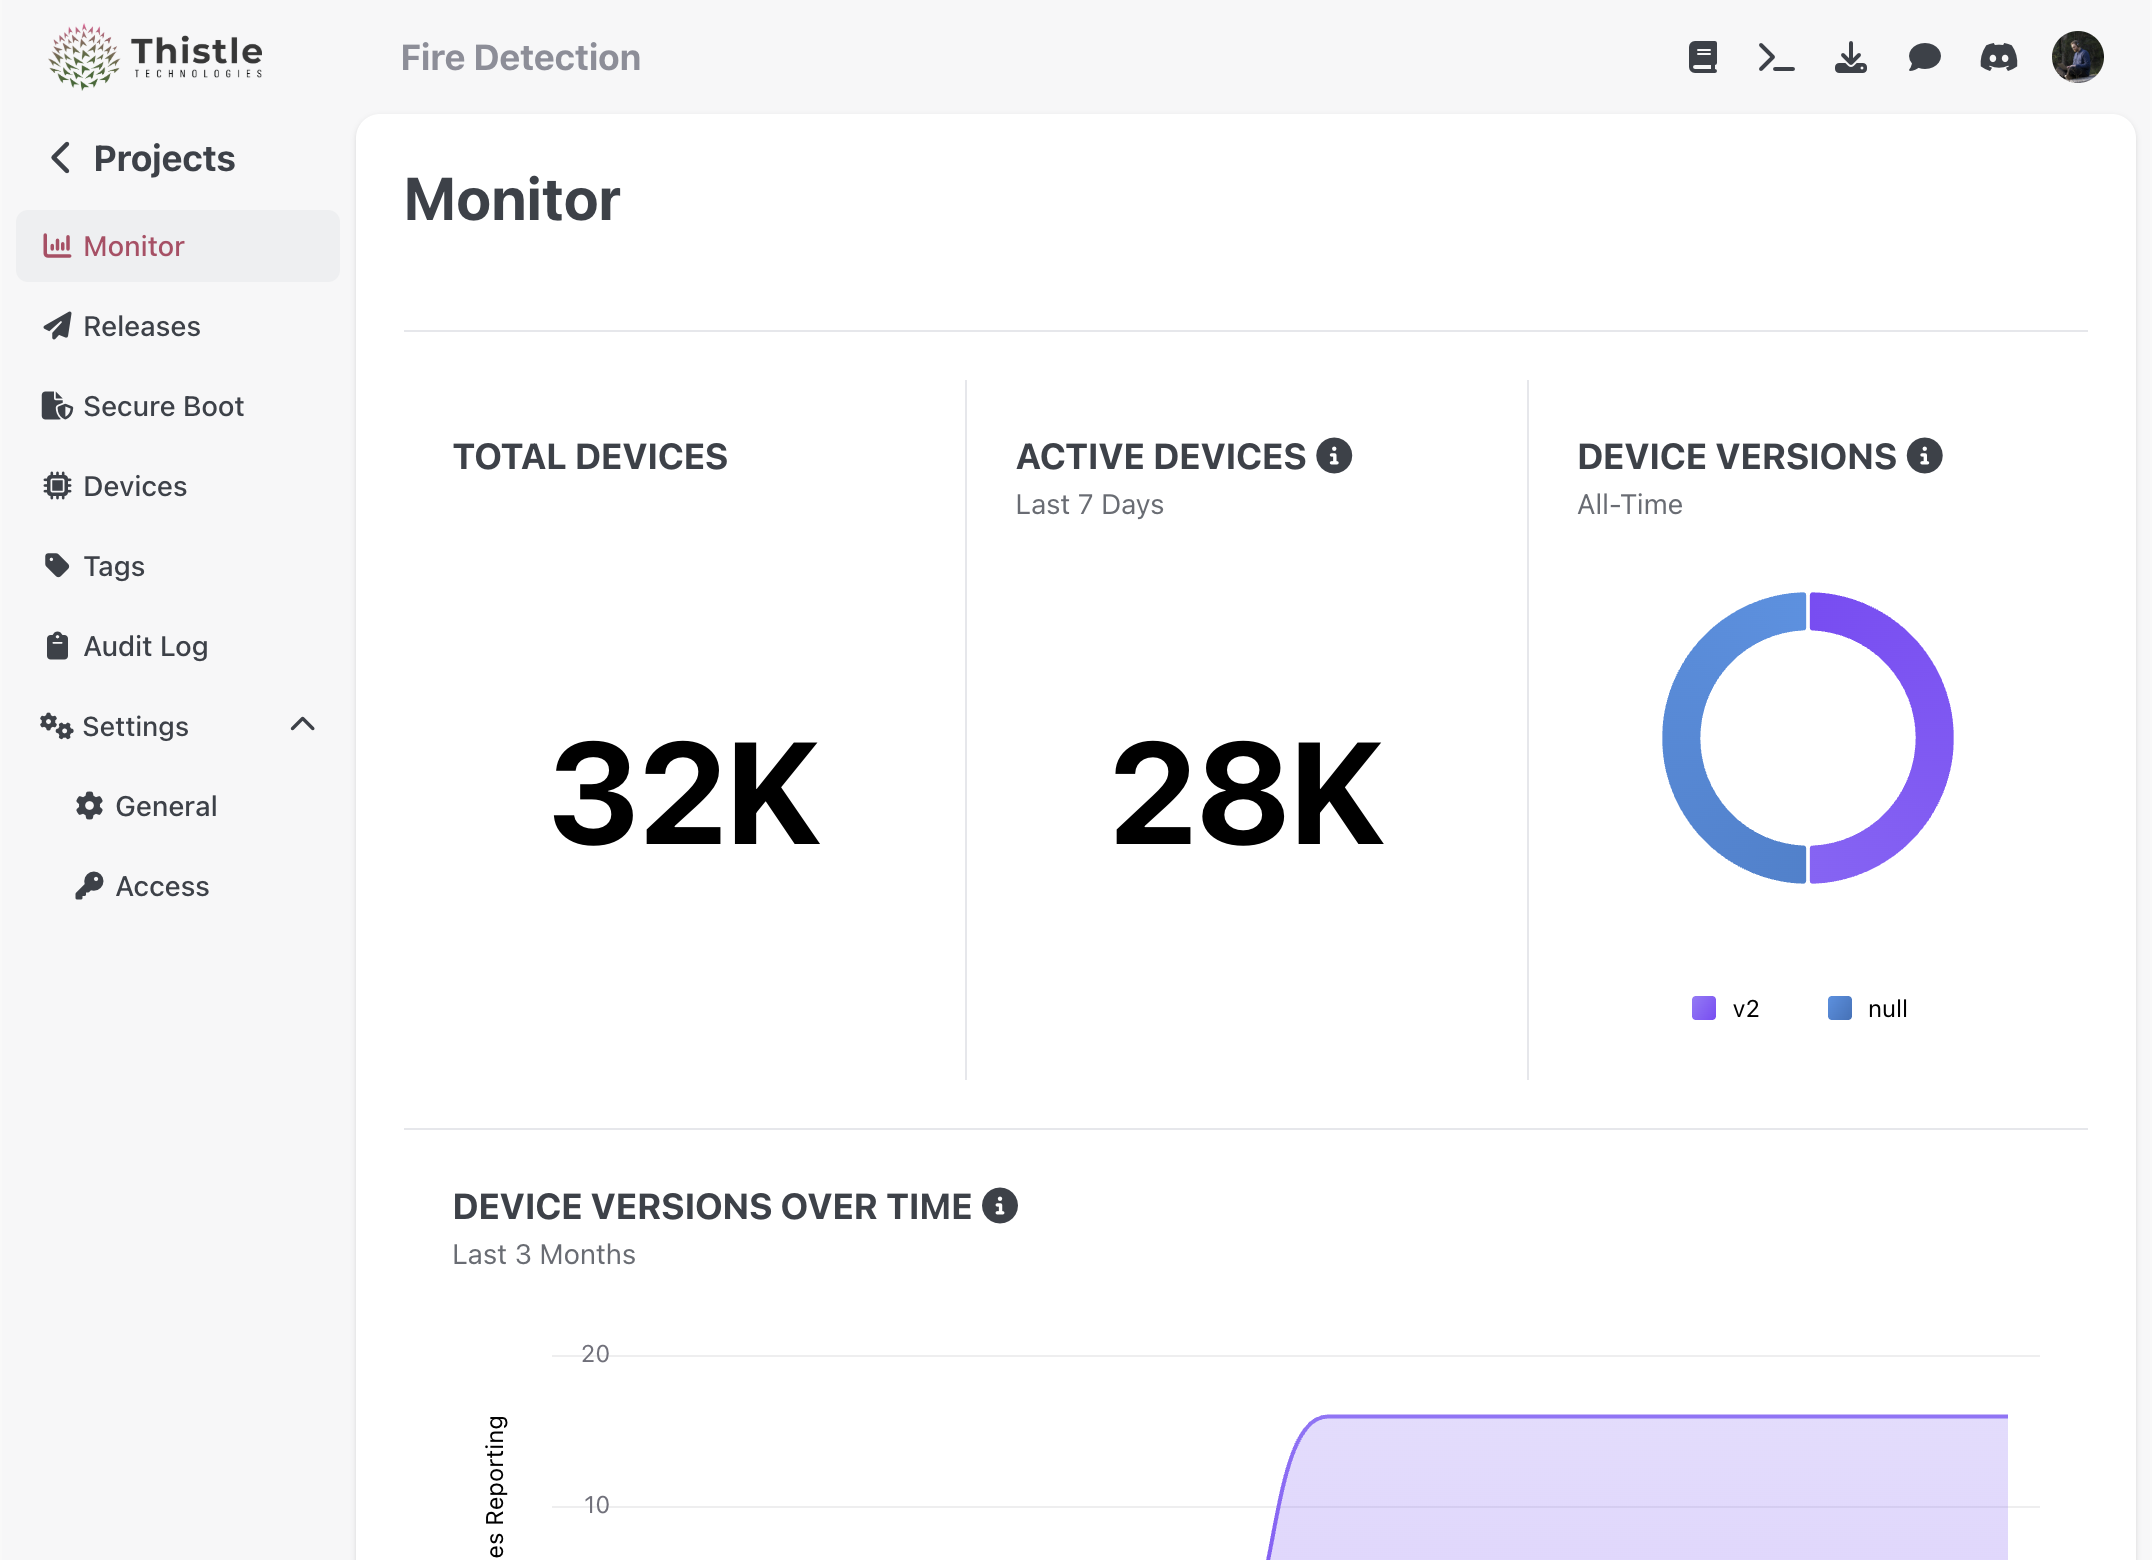
Task: Open the Secure Boot page
Action: (163, 406)
